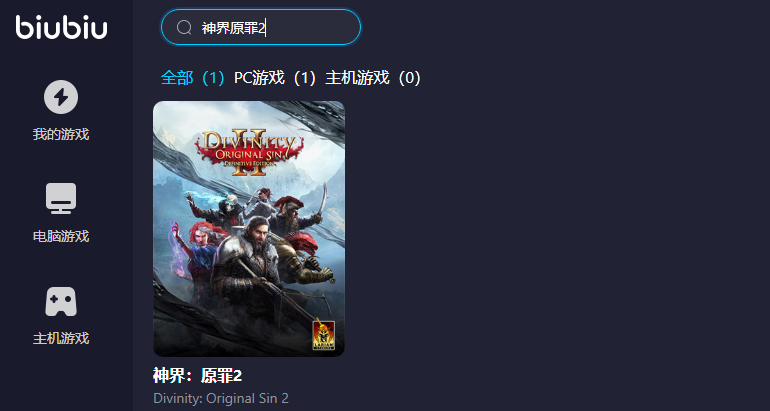This screenshot has width=770, height=411.
Task: Click the Larian Studios badge on cover
Action: [x=324, y=335]
